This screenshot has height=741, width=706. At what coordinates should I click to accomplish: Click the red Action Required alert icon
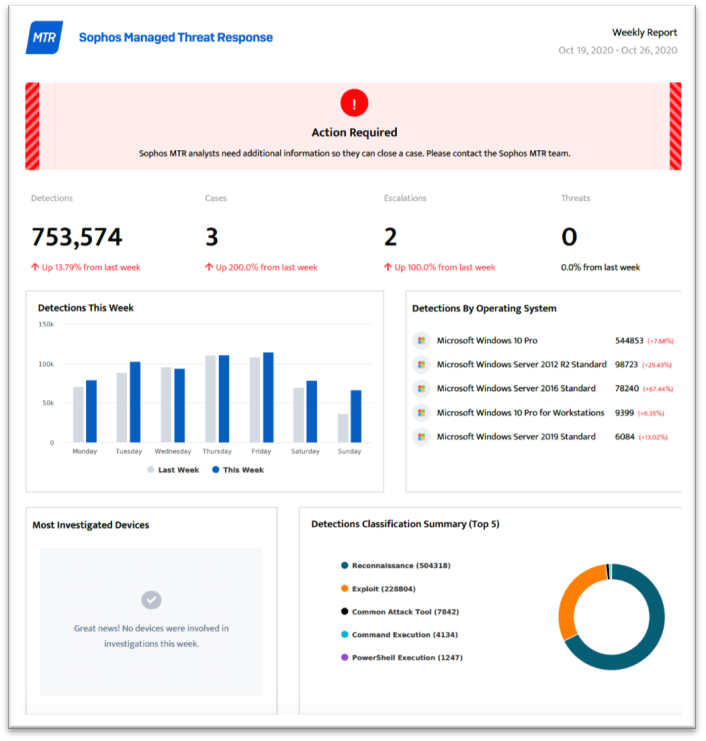354,103
